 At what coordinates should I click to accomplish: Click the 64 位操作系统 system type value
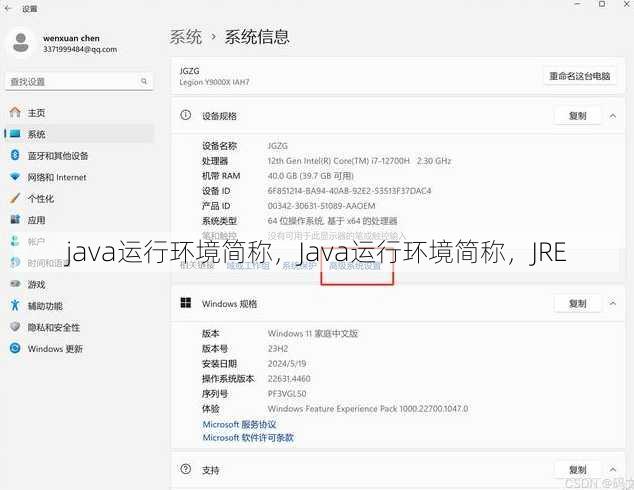coord(332,221)
